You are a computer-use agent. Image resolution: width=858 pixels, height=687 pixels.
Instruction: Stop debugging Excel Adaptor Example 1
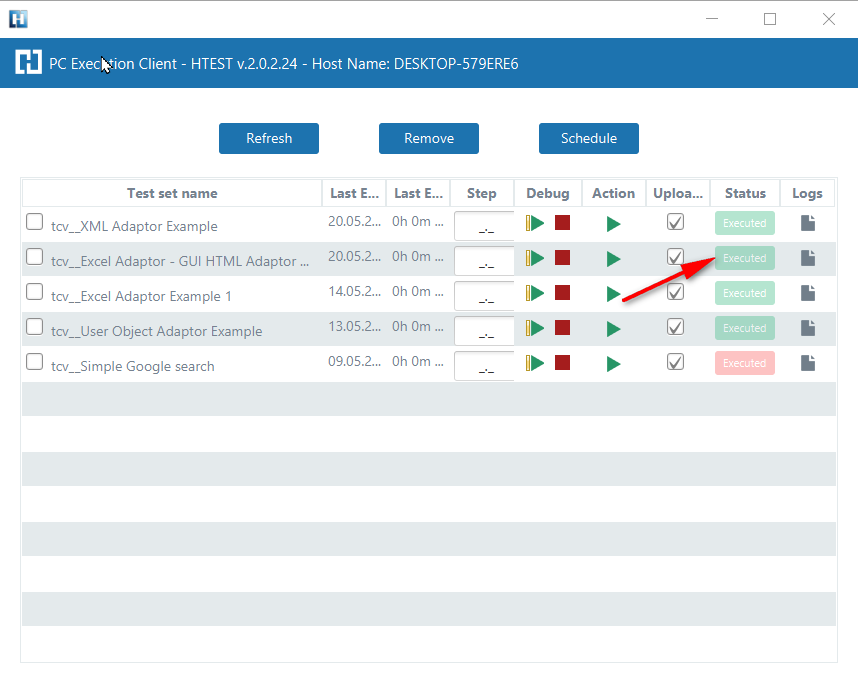click(562, 293)
